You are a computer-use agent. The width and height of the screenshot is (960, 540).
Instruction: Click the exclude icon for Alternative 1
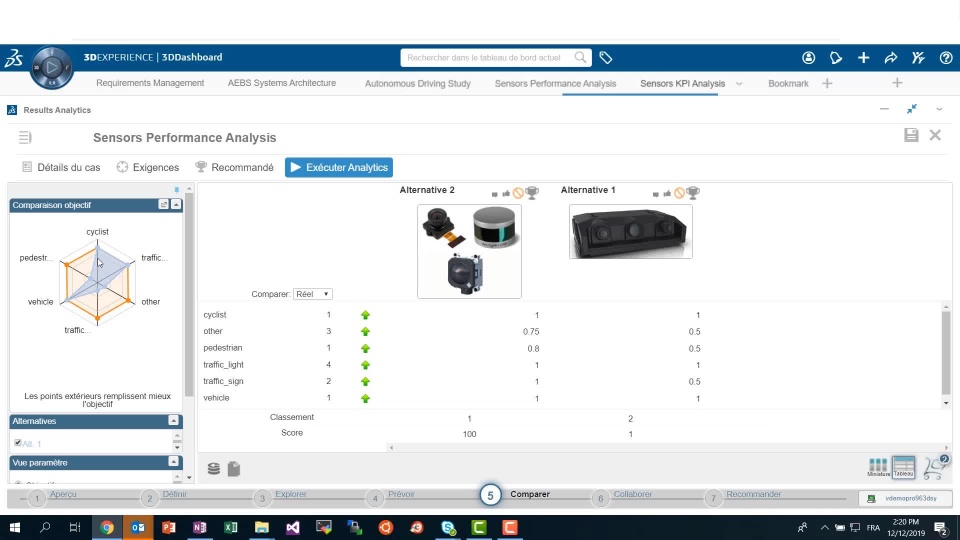680,193
